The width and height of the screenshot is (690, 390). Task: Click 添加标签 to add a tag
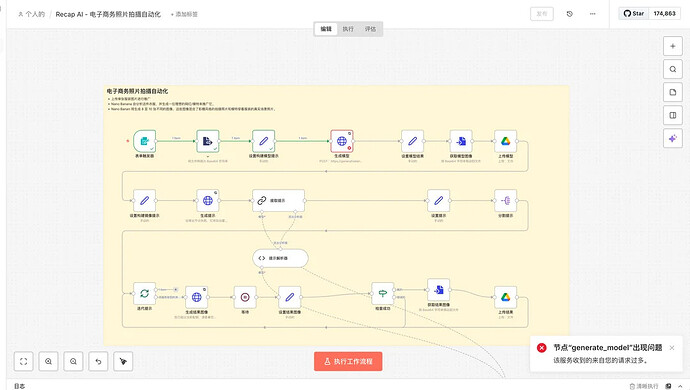click(x=184, y=15)
